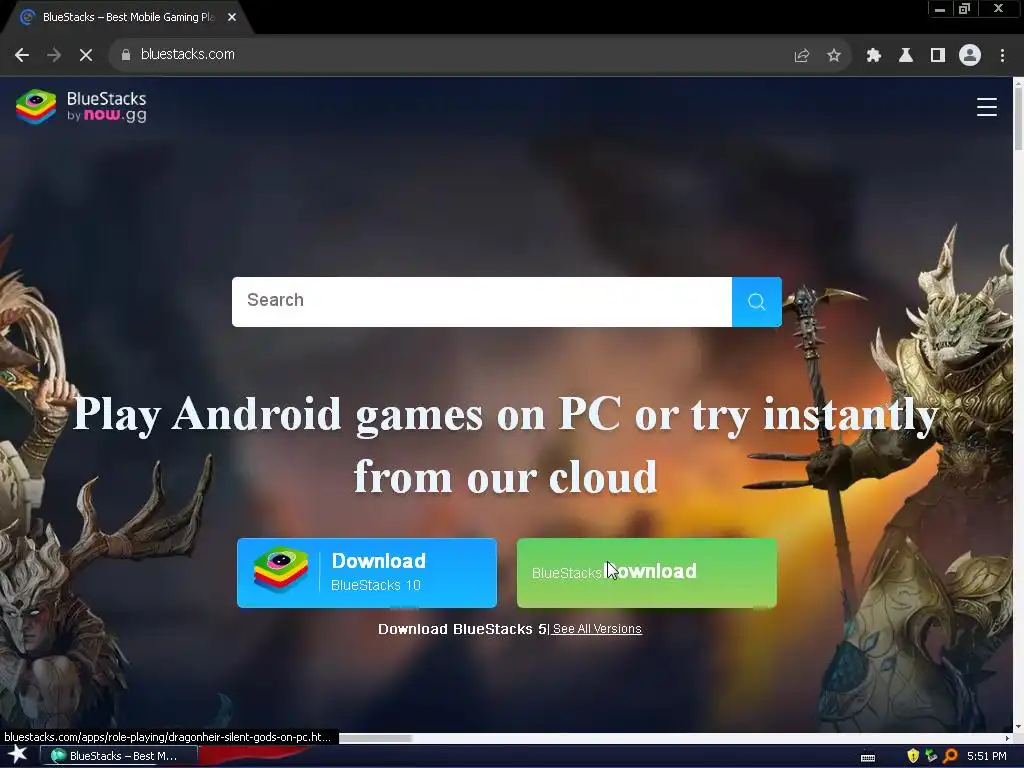Image resolution: width=1024 pixels, height=768 pixels.
Task: Go back to previous page
Action: 22,55
